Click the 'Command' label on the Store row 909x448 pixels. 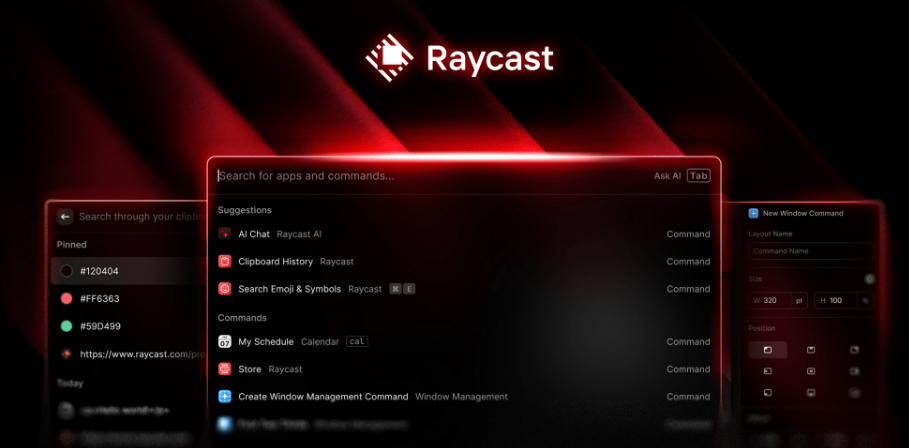[x=688, y=369]
